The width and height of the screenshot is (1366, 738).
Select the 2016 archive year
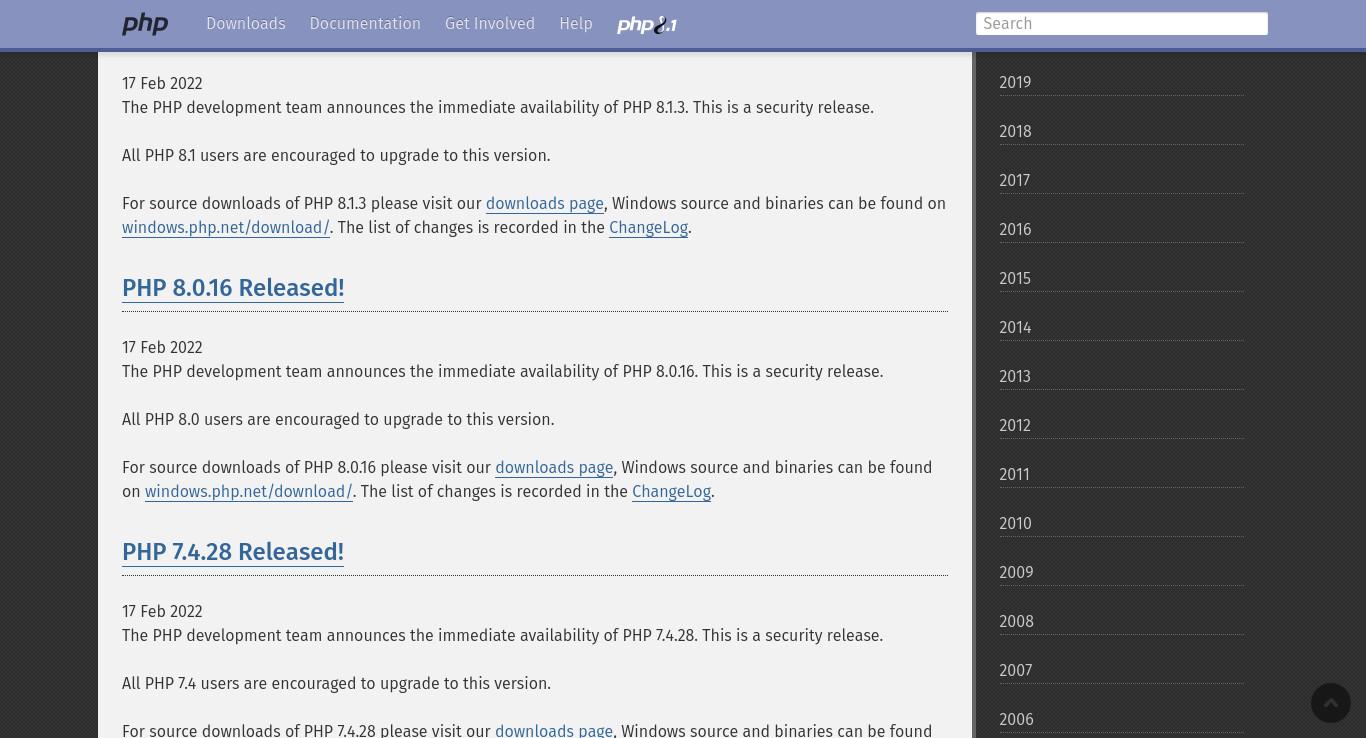tap(1122, 230)
